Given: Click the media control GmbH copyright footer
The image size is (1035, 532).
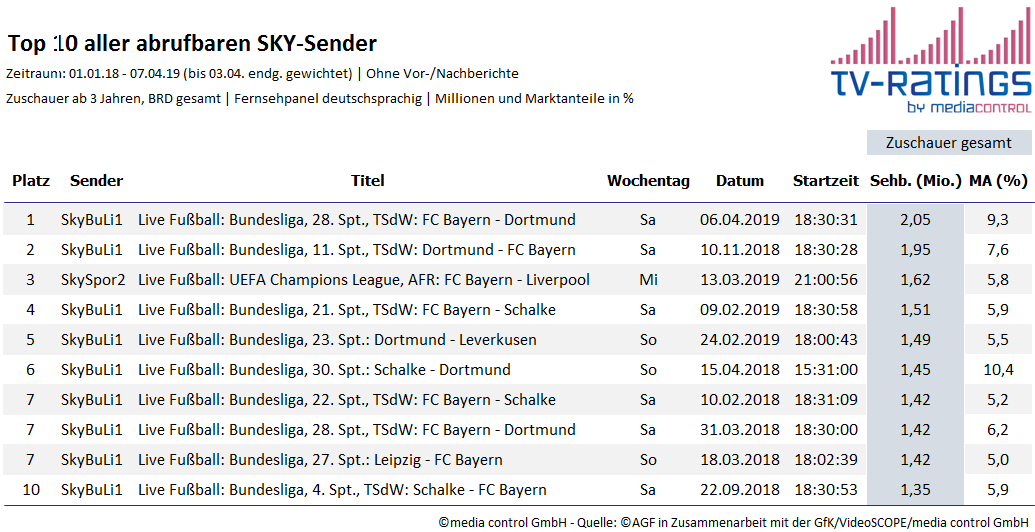Looking at the screenshot, I should [734, 522].
